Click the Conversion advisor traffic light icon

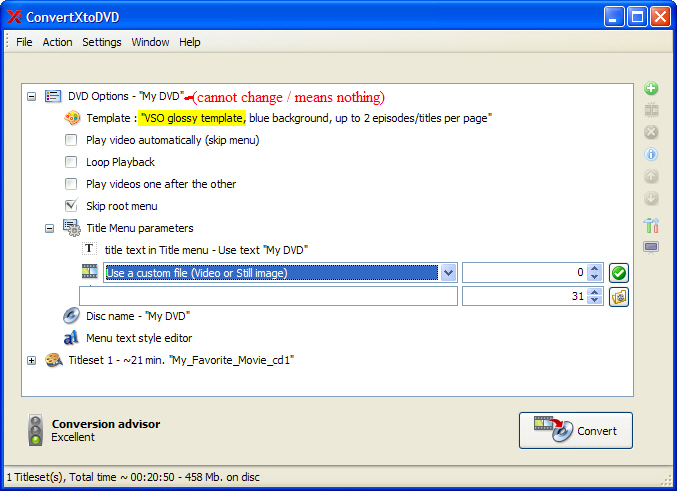click(x=35, y=430)
